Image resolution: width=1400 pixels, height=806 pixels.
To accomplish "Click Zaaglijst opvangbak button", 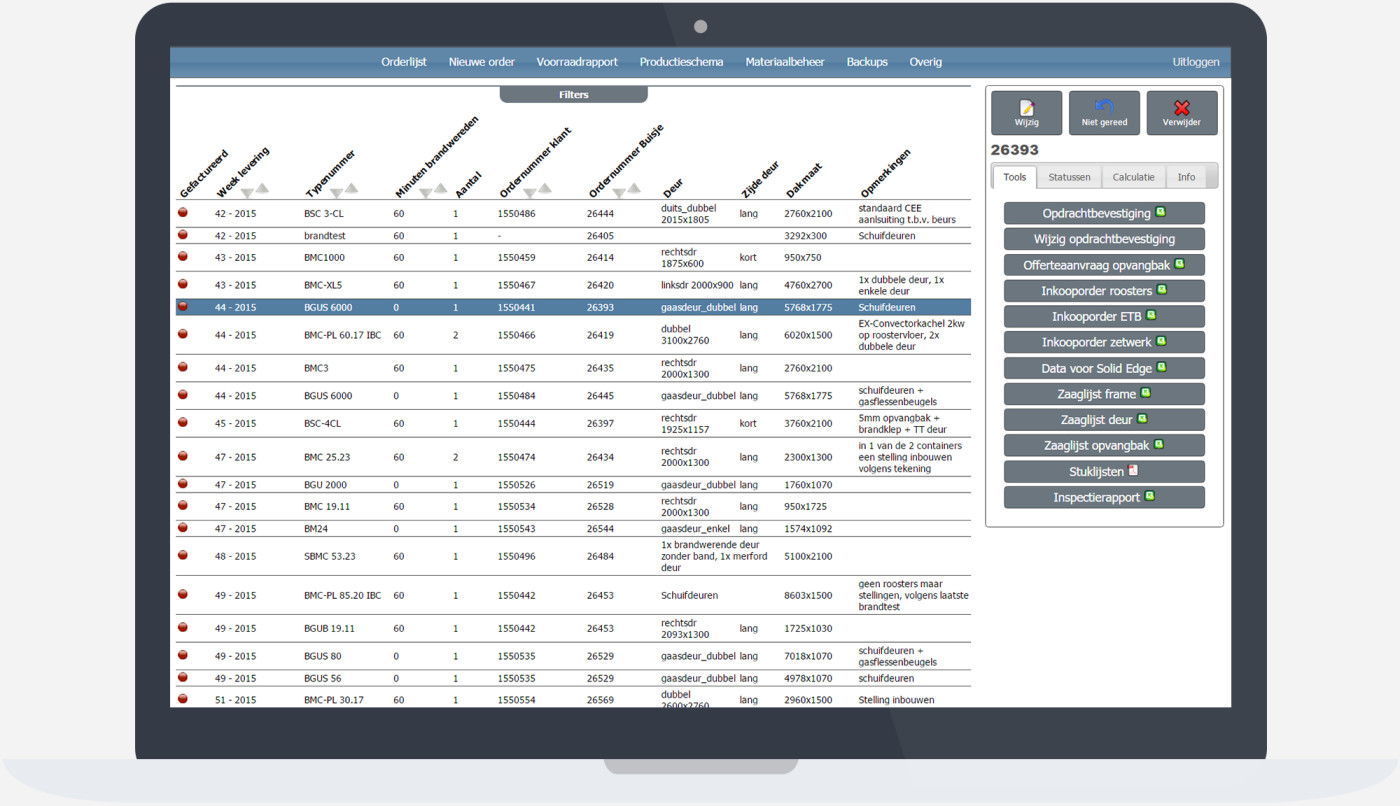I will pyautogui.click(x=1104, y=445).
